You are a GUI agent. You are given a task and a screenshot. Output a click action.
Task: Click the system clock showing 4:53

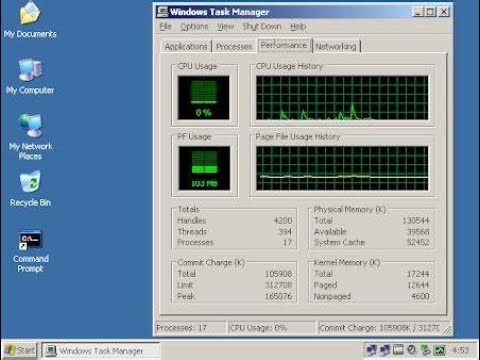click(460, 350)
